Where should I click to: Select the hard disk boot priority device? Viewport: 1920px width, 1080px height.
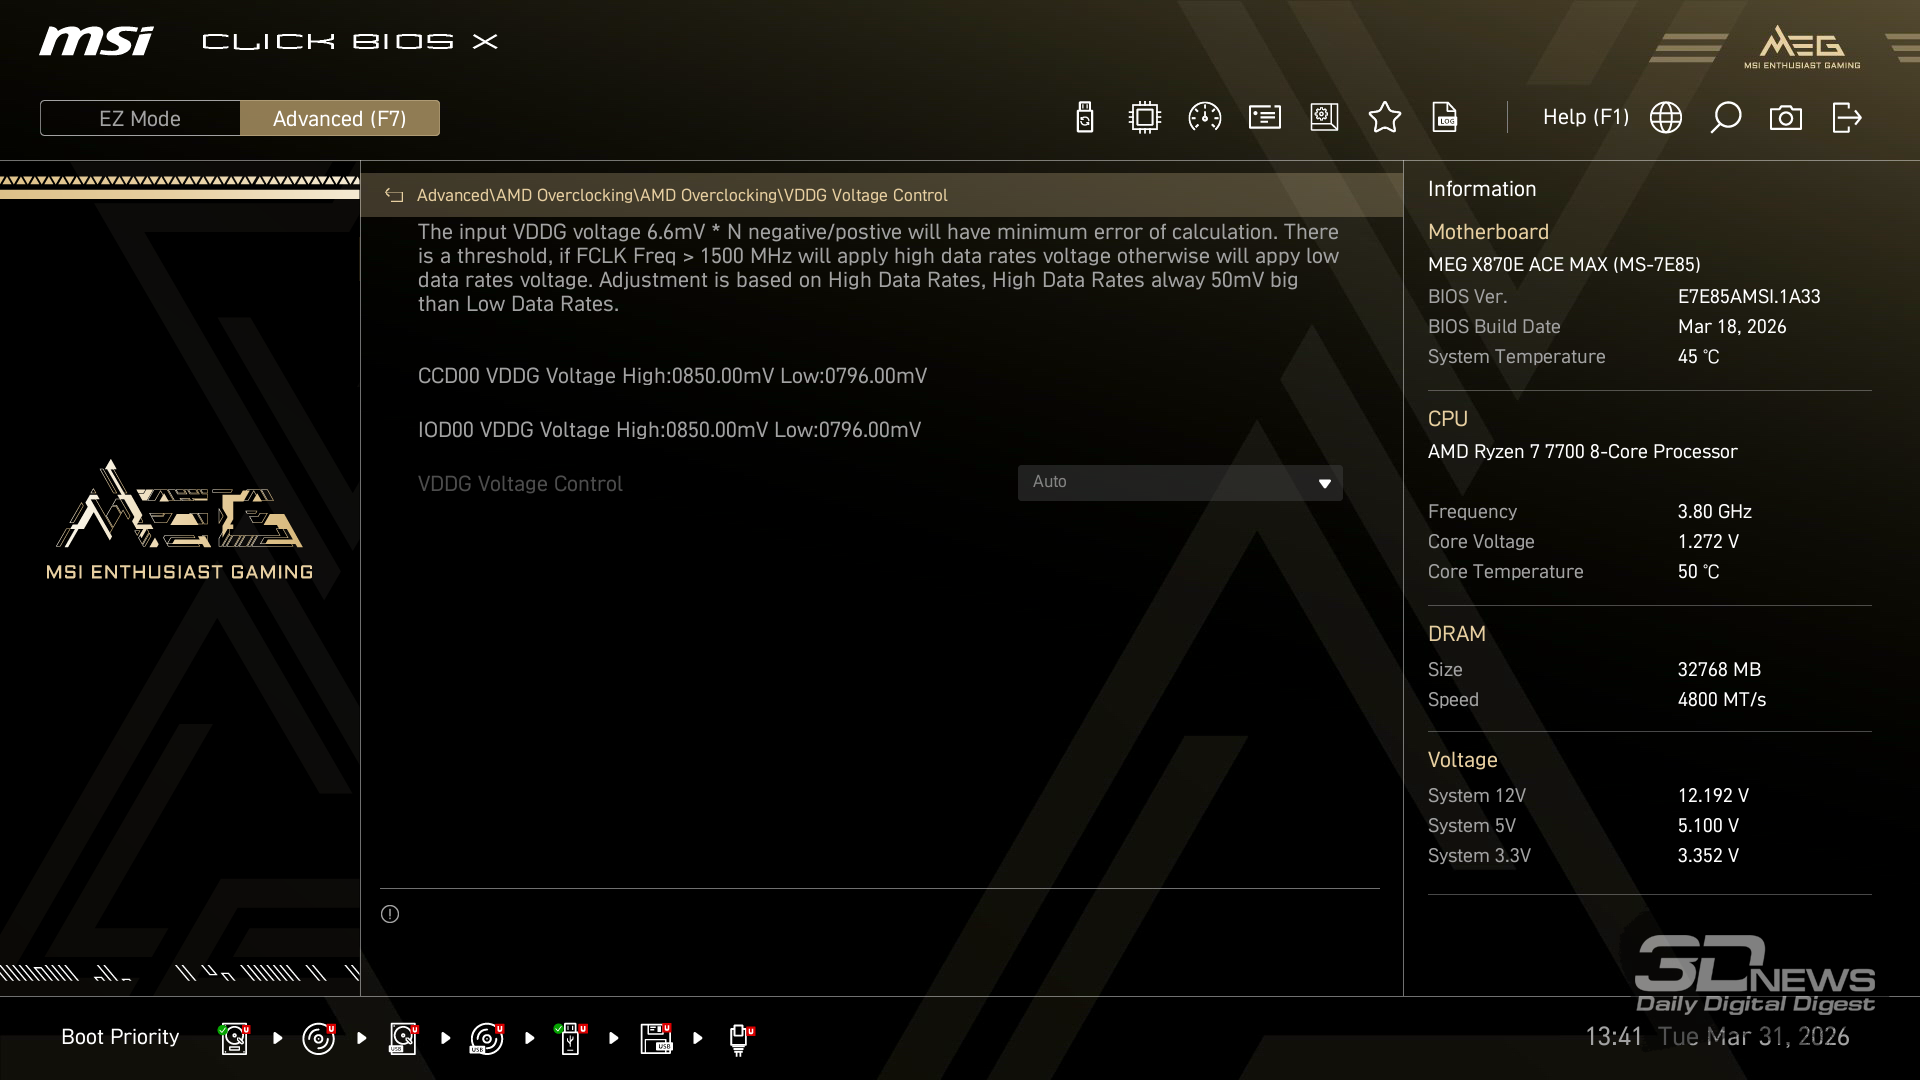[x=234, y=1038]
